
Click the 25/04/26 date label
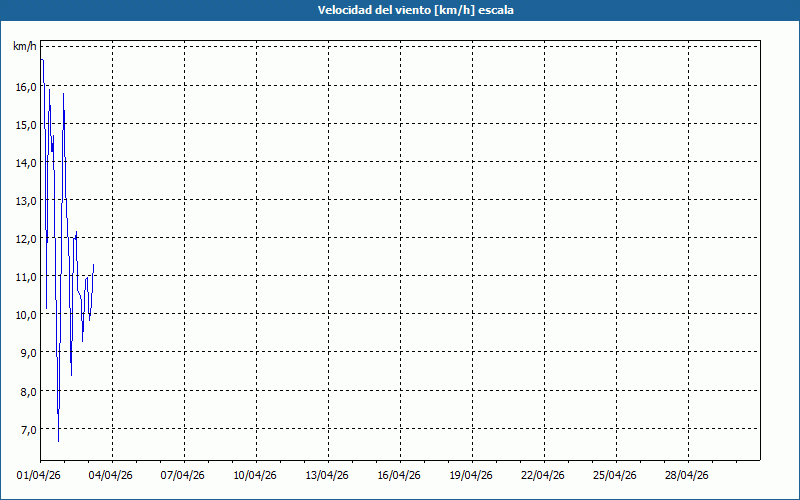point(615,476)
